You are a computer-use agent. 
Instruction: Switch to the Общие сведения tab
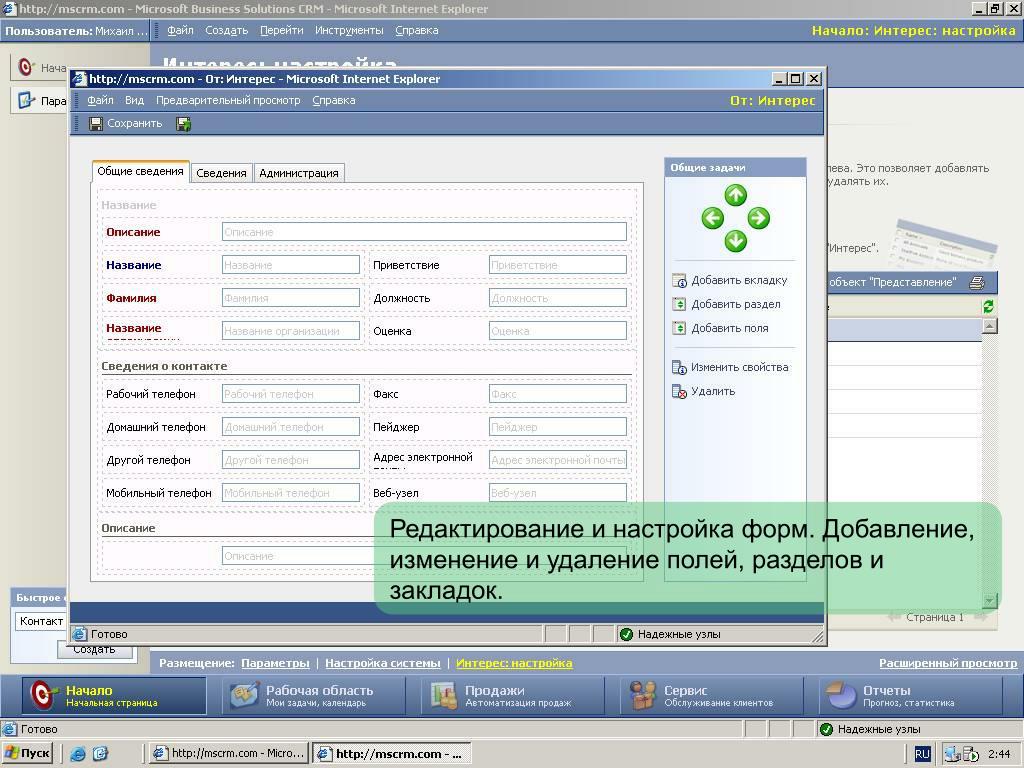click(x=140, y=171)
